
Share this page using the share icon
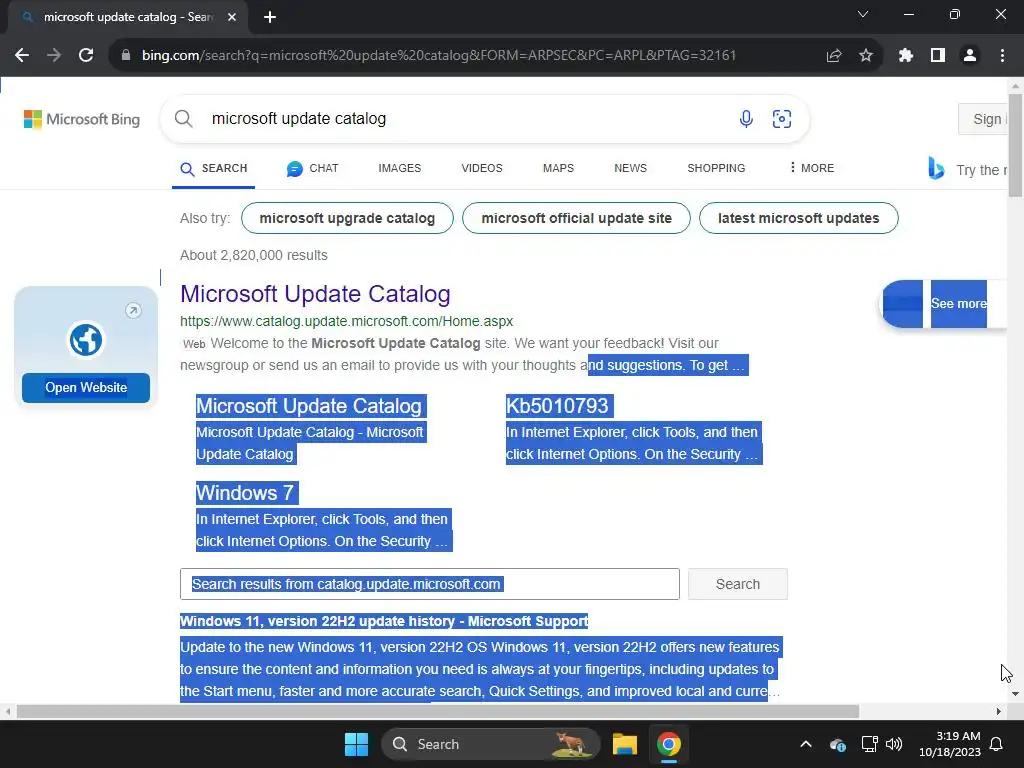click(x=834, y=56)
